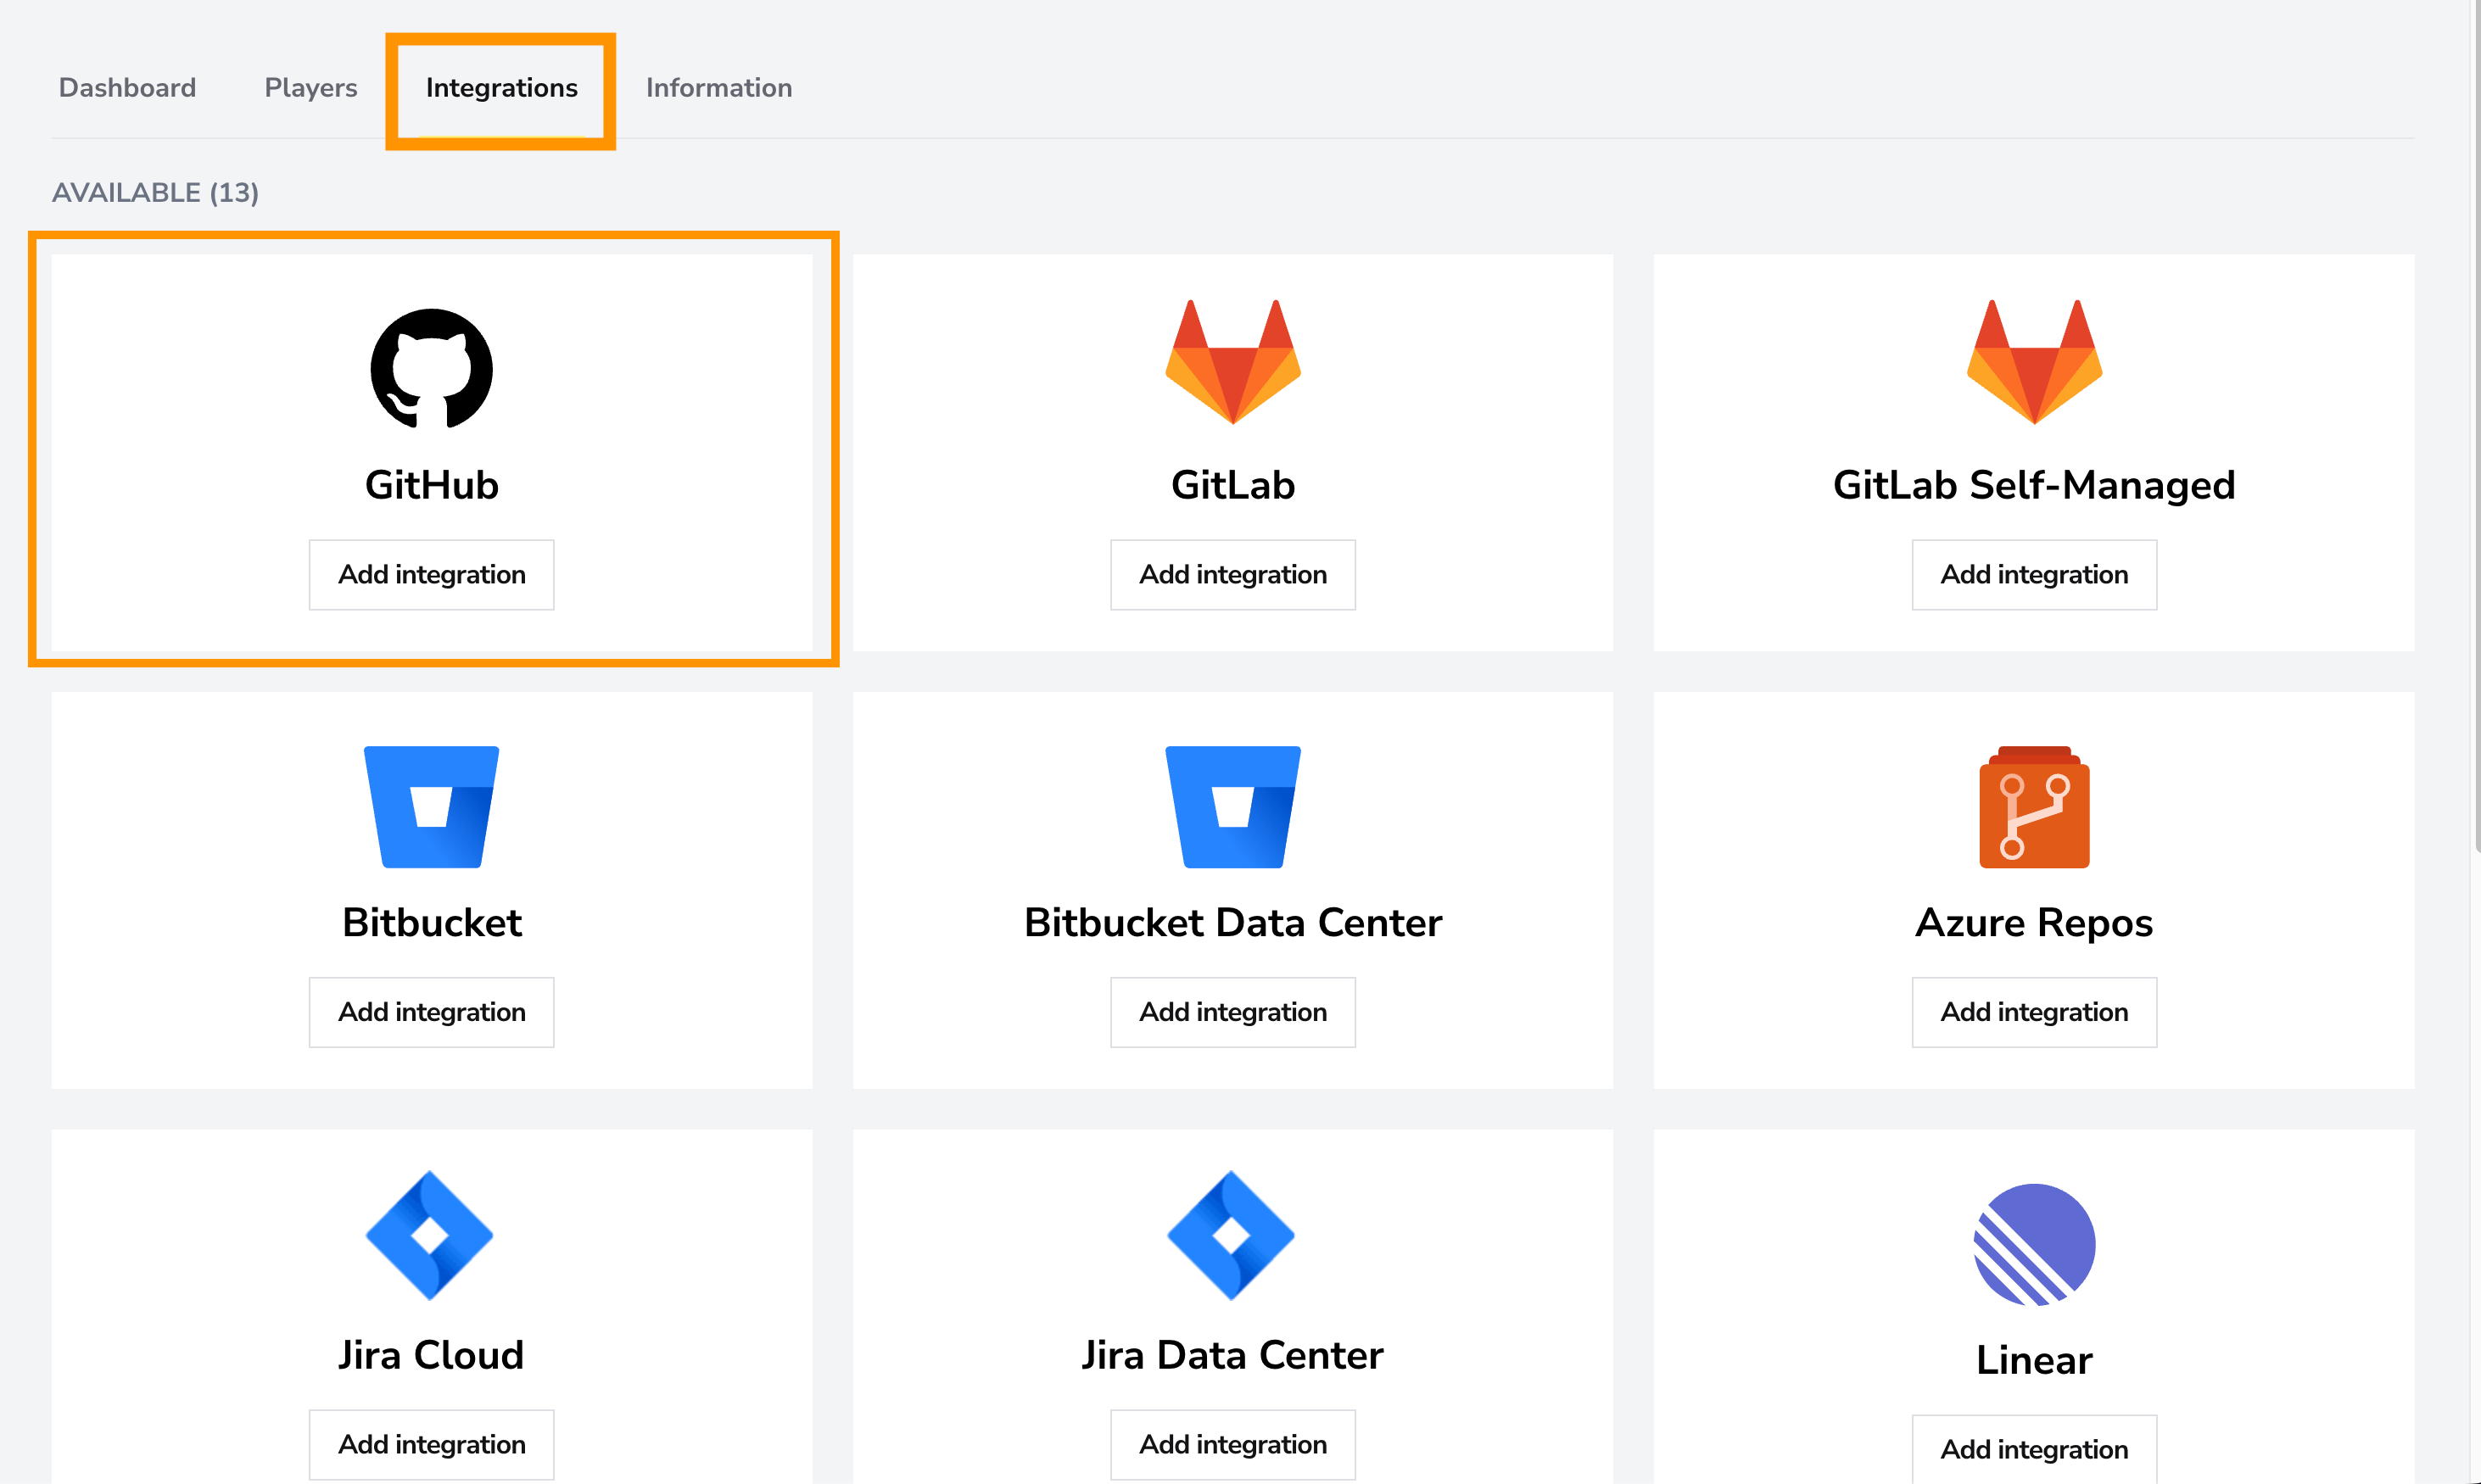Click the Jira Data Center logo

click(x=1231, y=1236)
